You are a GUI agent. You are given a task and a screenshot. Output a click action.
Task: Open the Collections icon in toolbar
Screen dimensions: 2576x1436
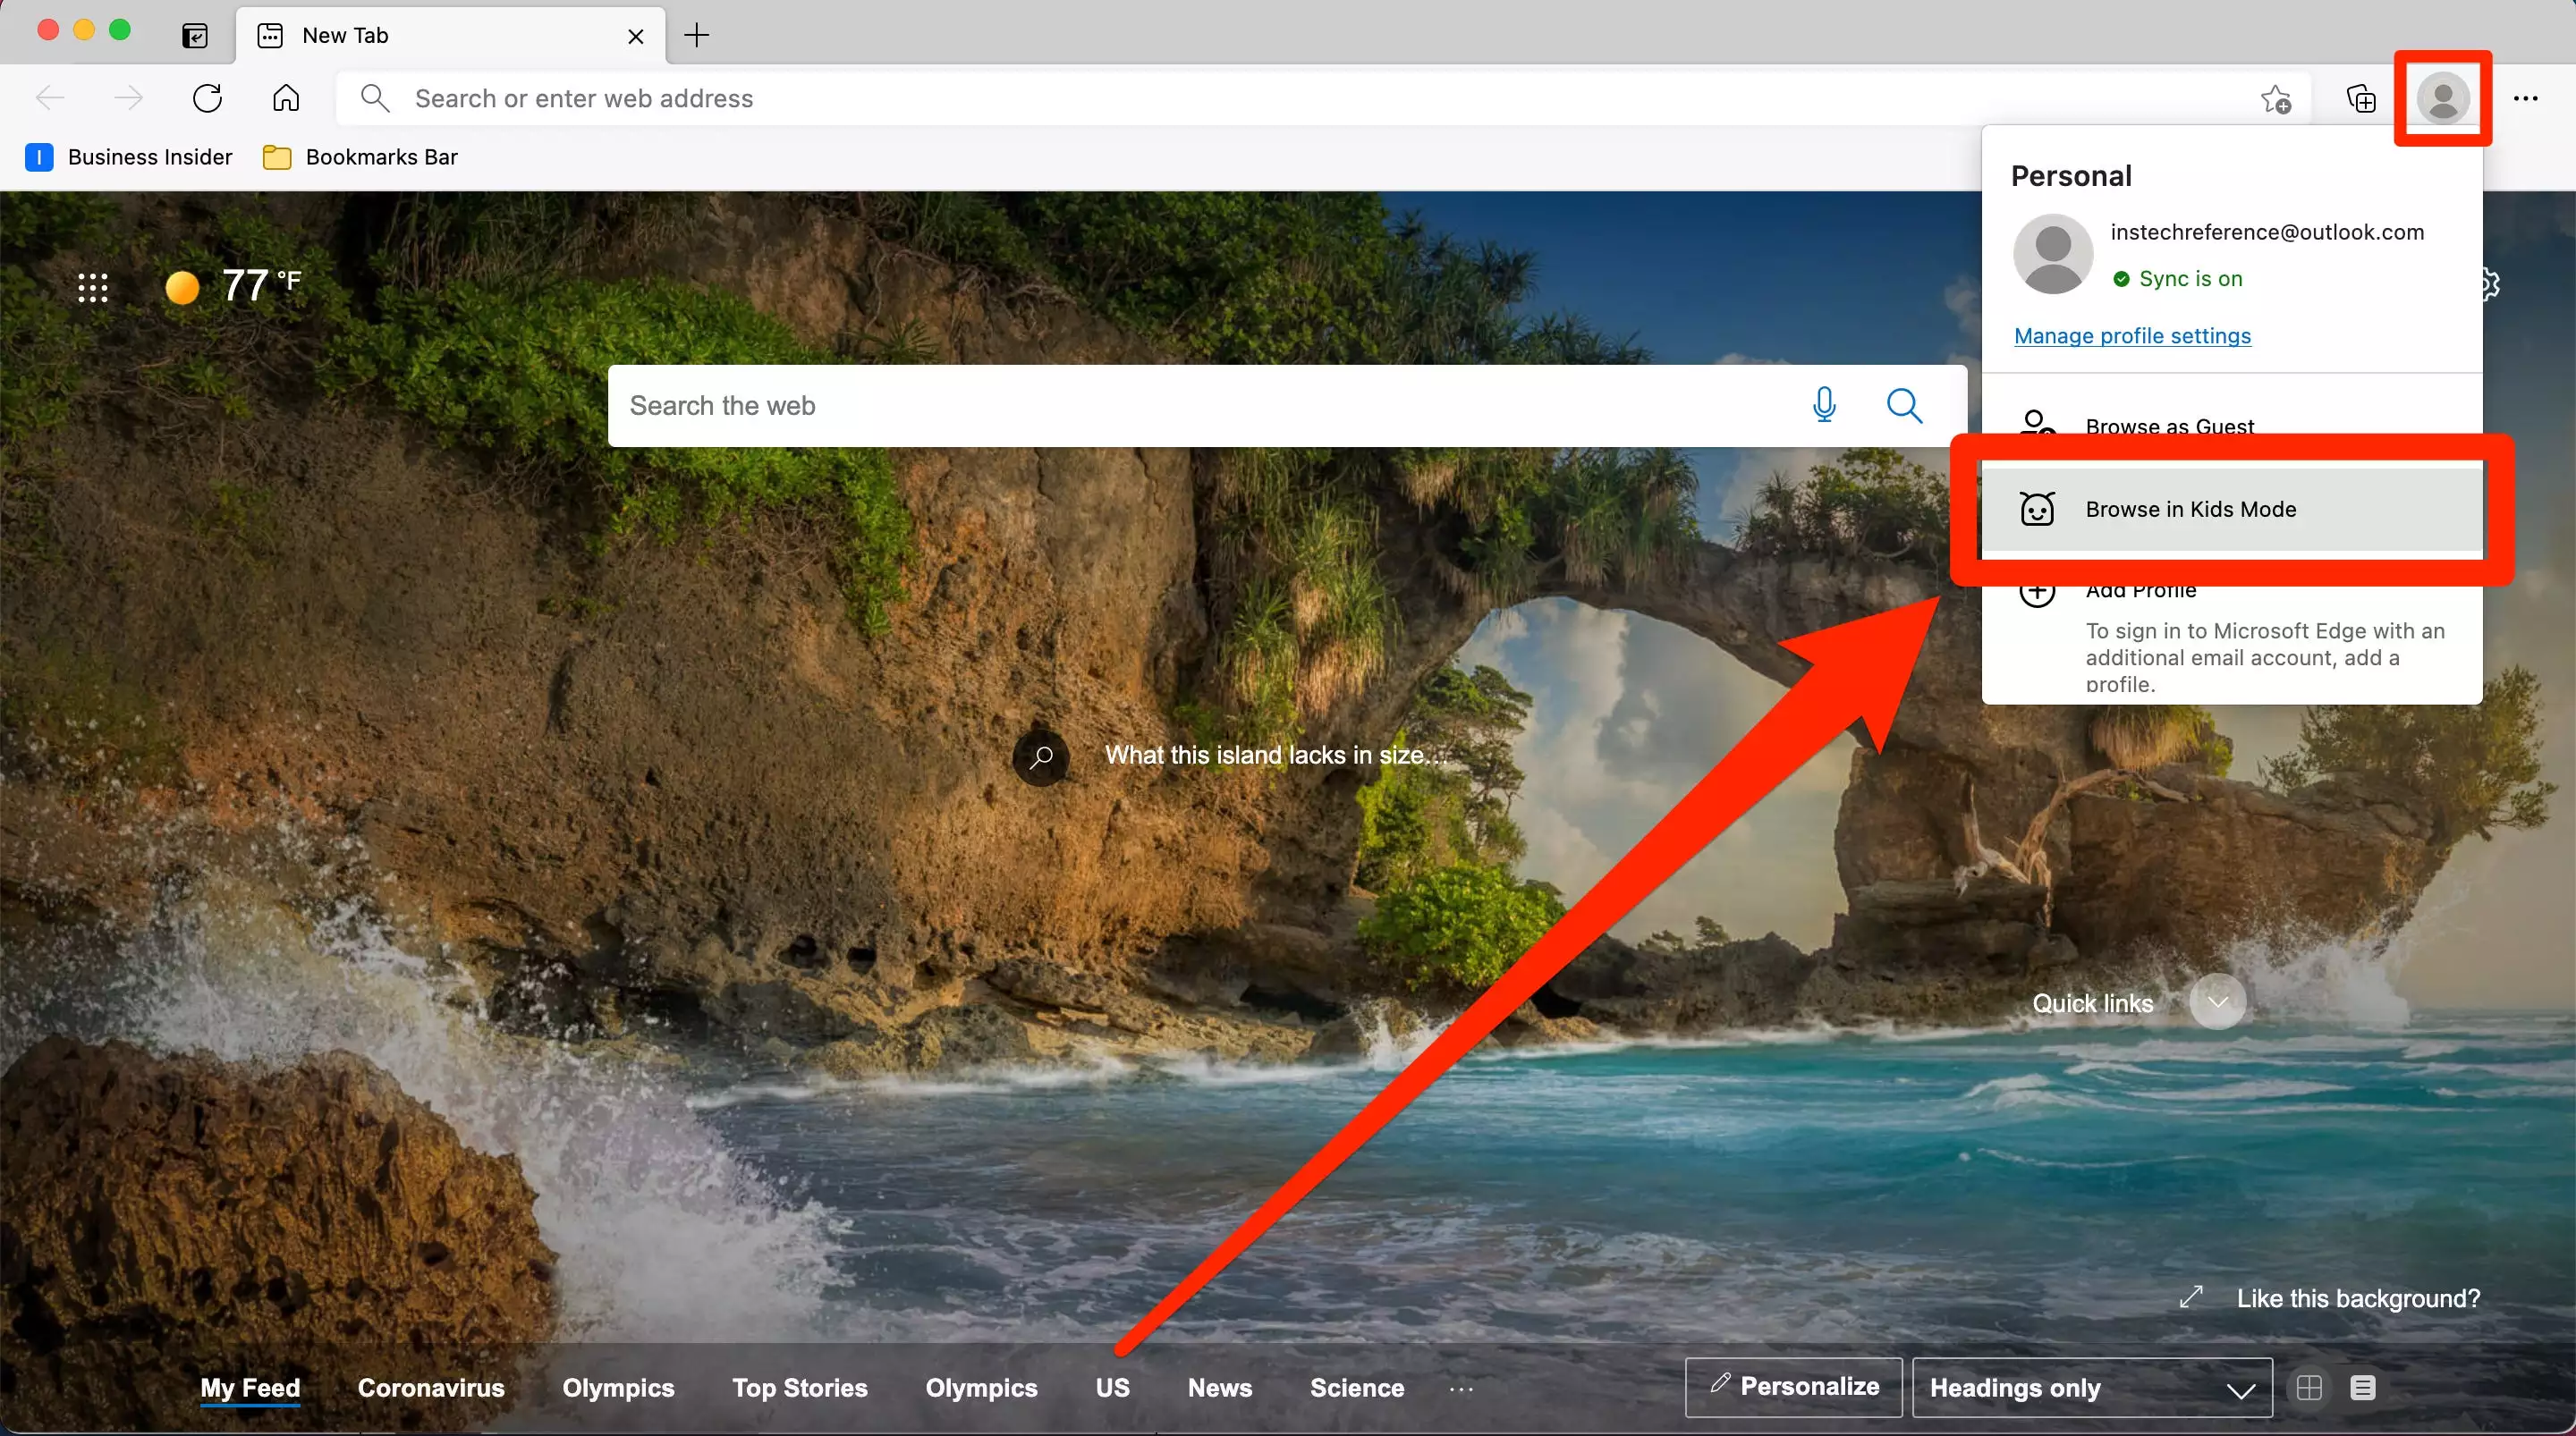[2360, 98]
